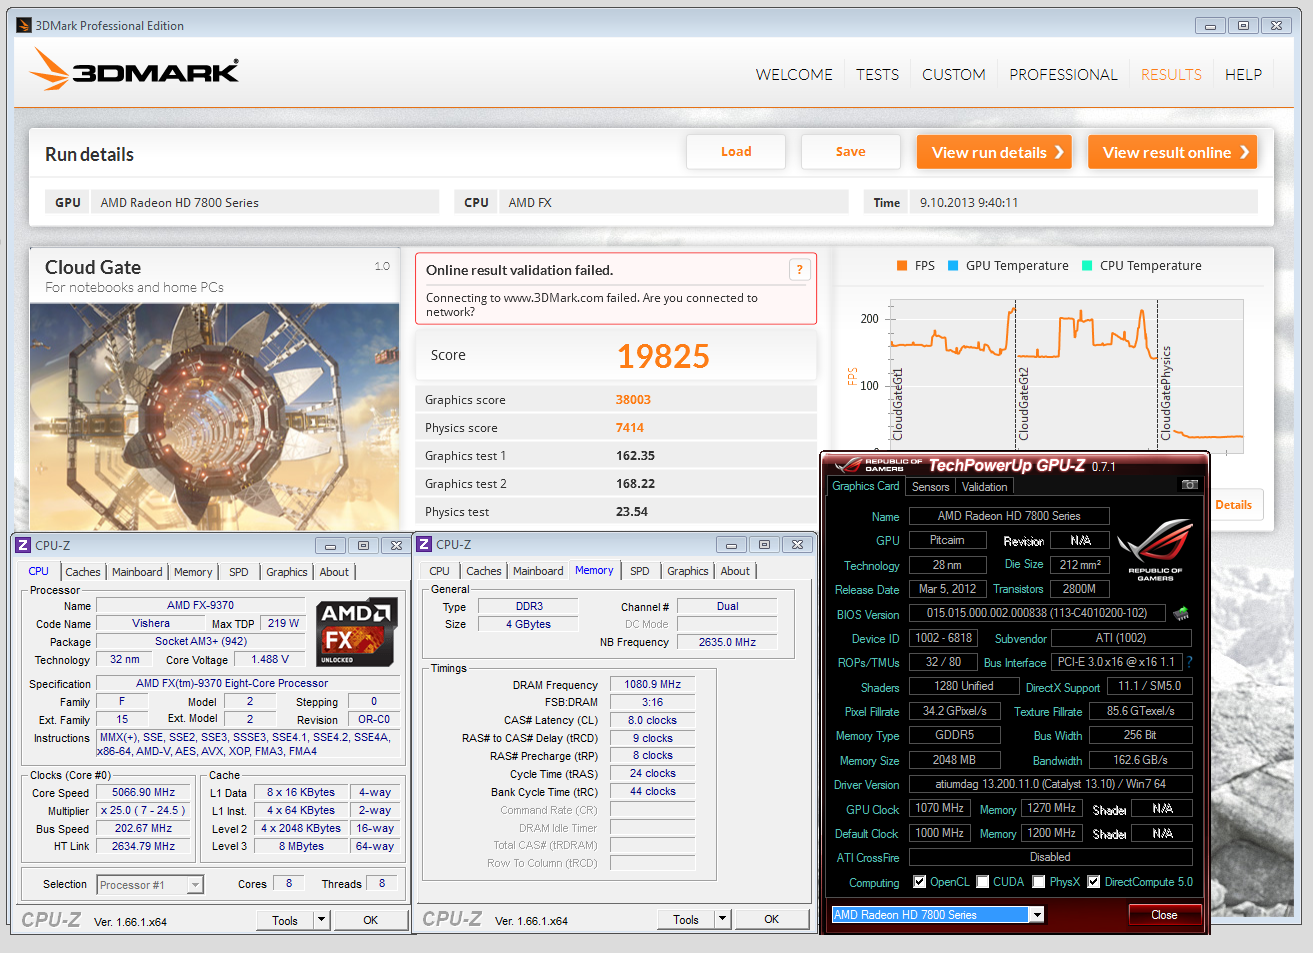The image size is (1313, 953).
Task: Click the Republic of Gamers logo
Action: click(x=1155, y=549)
